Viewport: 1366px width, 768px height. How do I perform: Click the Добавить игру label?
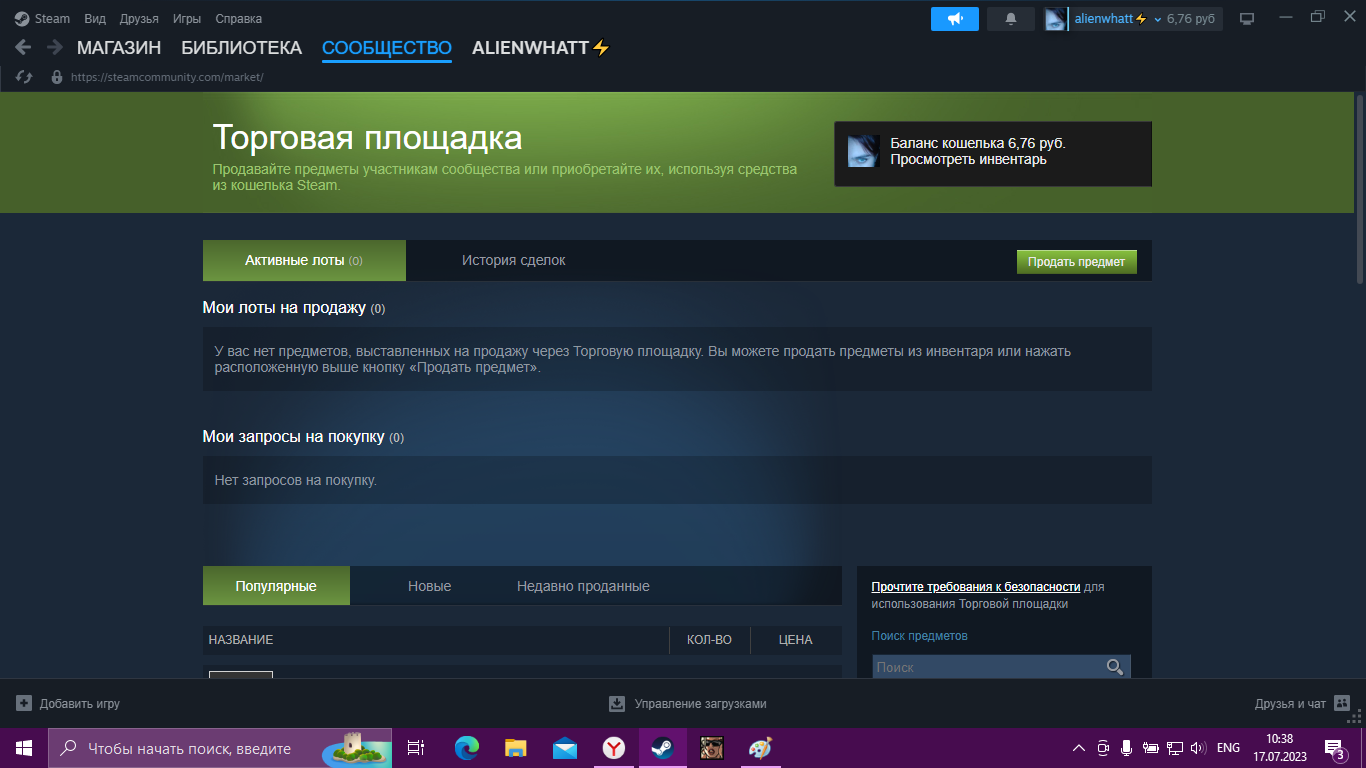[x=80, y=704]
